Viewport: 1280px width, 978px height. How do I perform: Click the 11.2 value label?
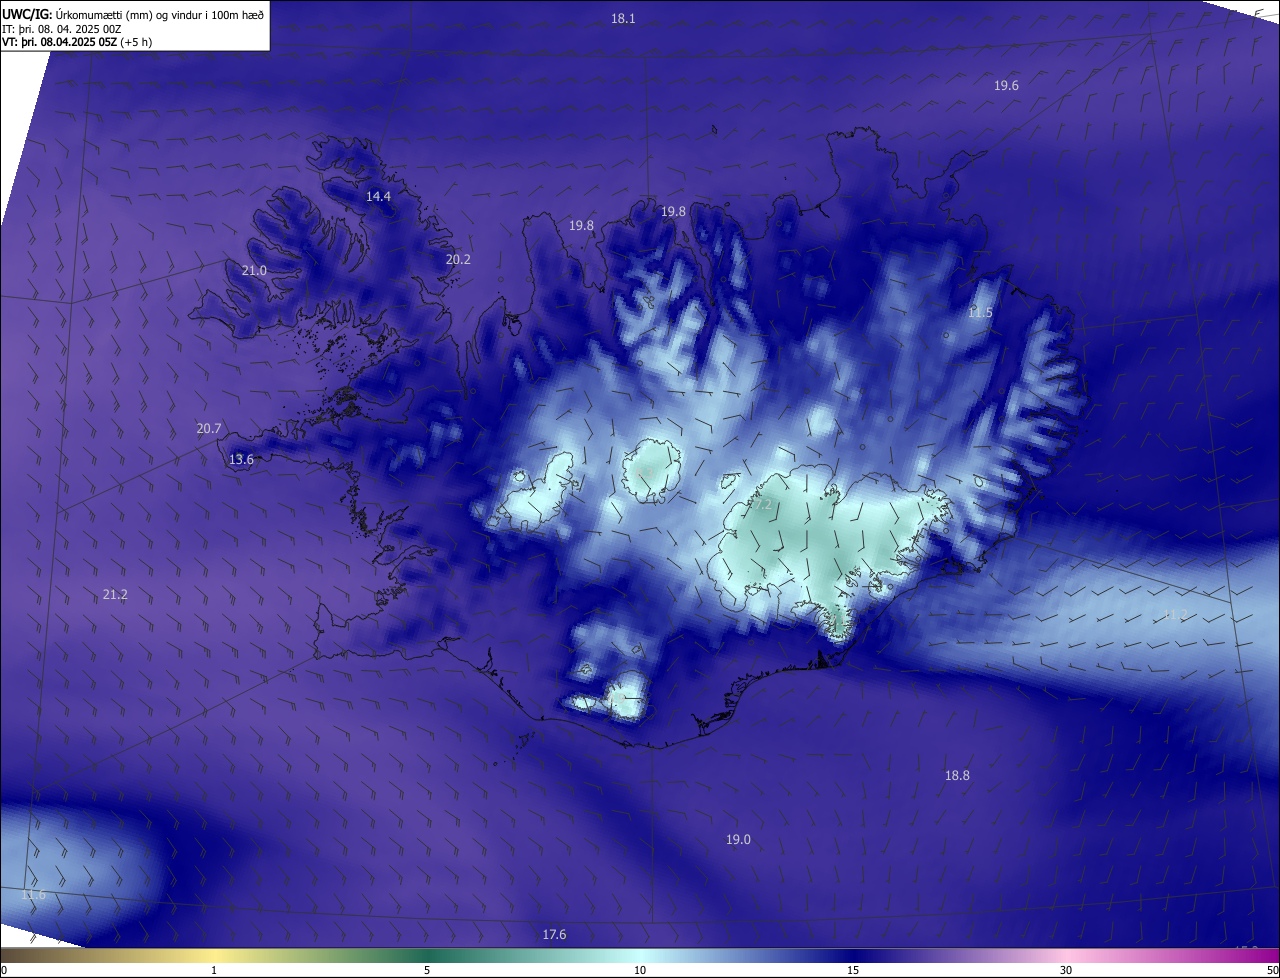tap(1174, 614)
